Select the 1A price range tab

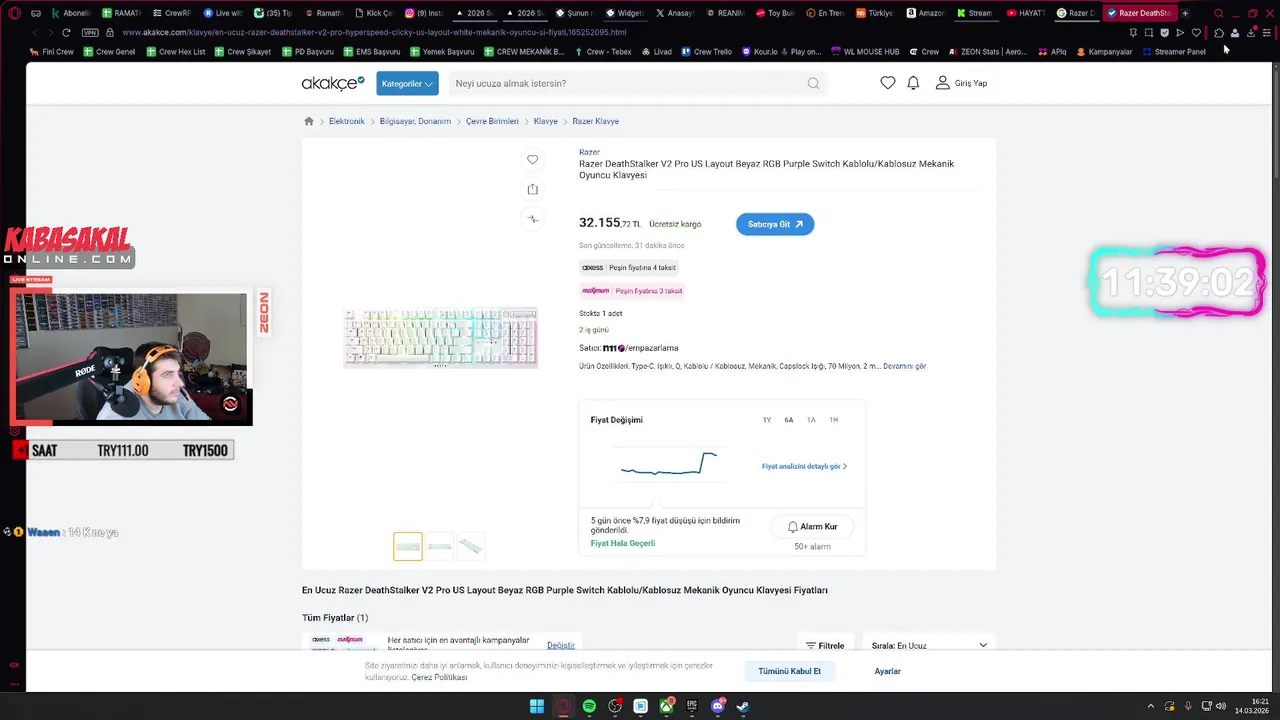811,420
